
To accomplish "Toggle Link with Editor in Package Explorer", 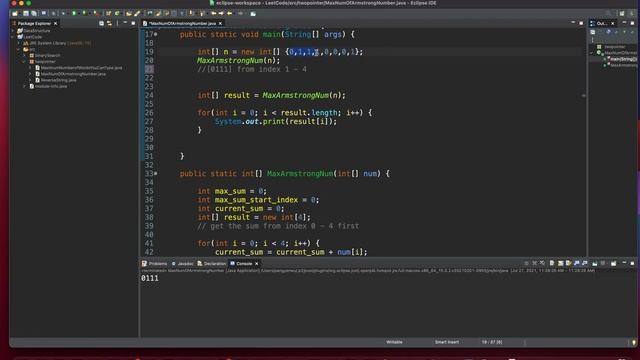I will 109,23.
